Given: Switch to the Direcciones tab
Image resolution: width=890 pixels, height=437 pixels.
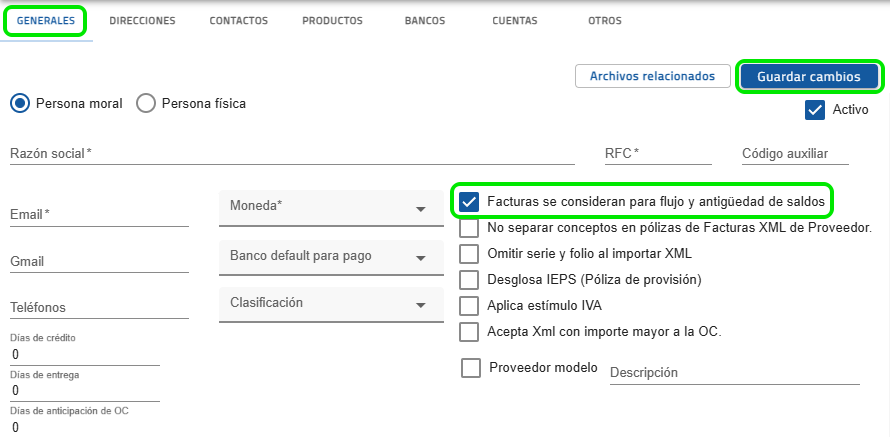Looking at the screenshot, I should point(142,20).
